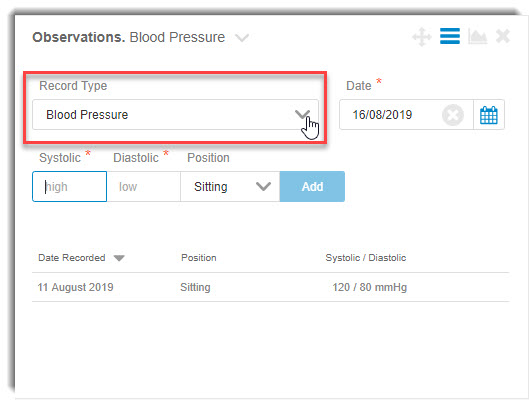Toggle the Date Recorded sort arrow
This screenshot has width=529, height=400.
(119, 258)
